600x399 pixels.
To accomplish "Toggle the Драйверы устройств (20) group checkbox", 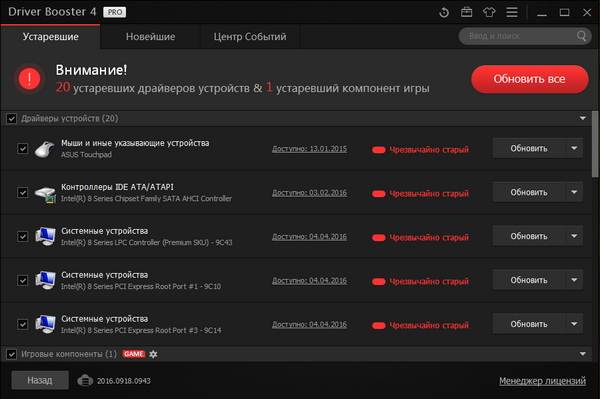I will tap(11, 119).
